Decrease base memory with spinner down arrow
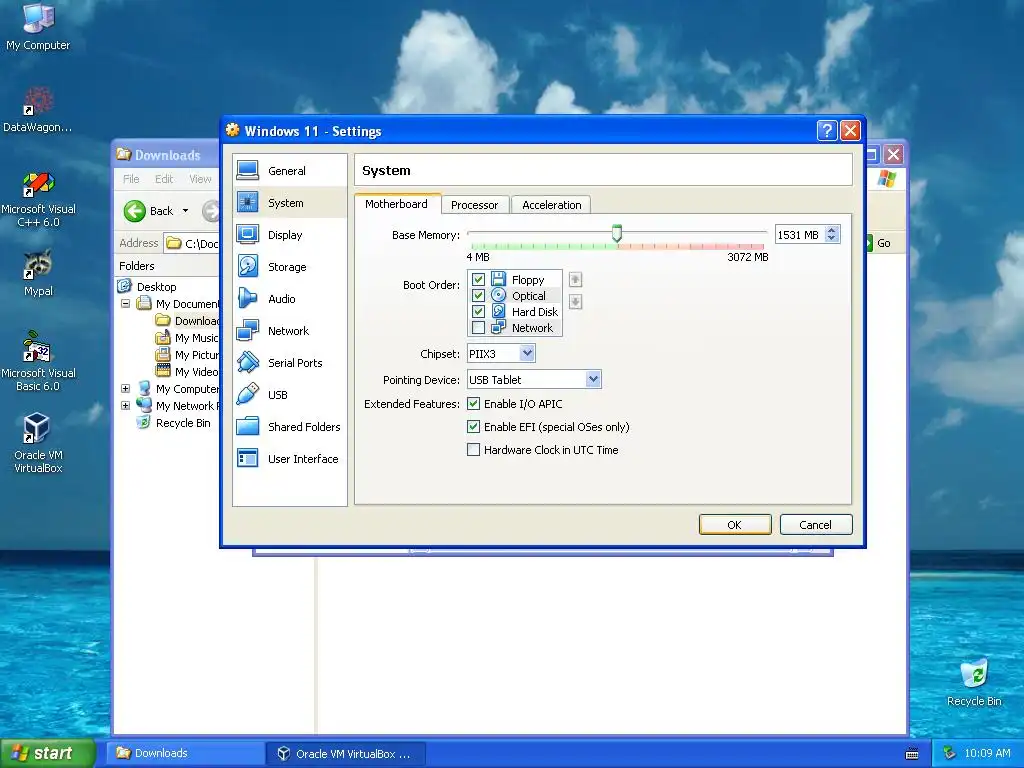Screen dimensions: 1024x768 coord(831,239)
